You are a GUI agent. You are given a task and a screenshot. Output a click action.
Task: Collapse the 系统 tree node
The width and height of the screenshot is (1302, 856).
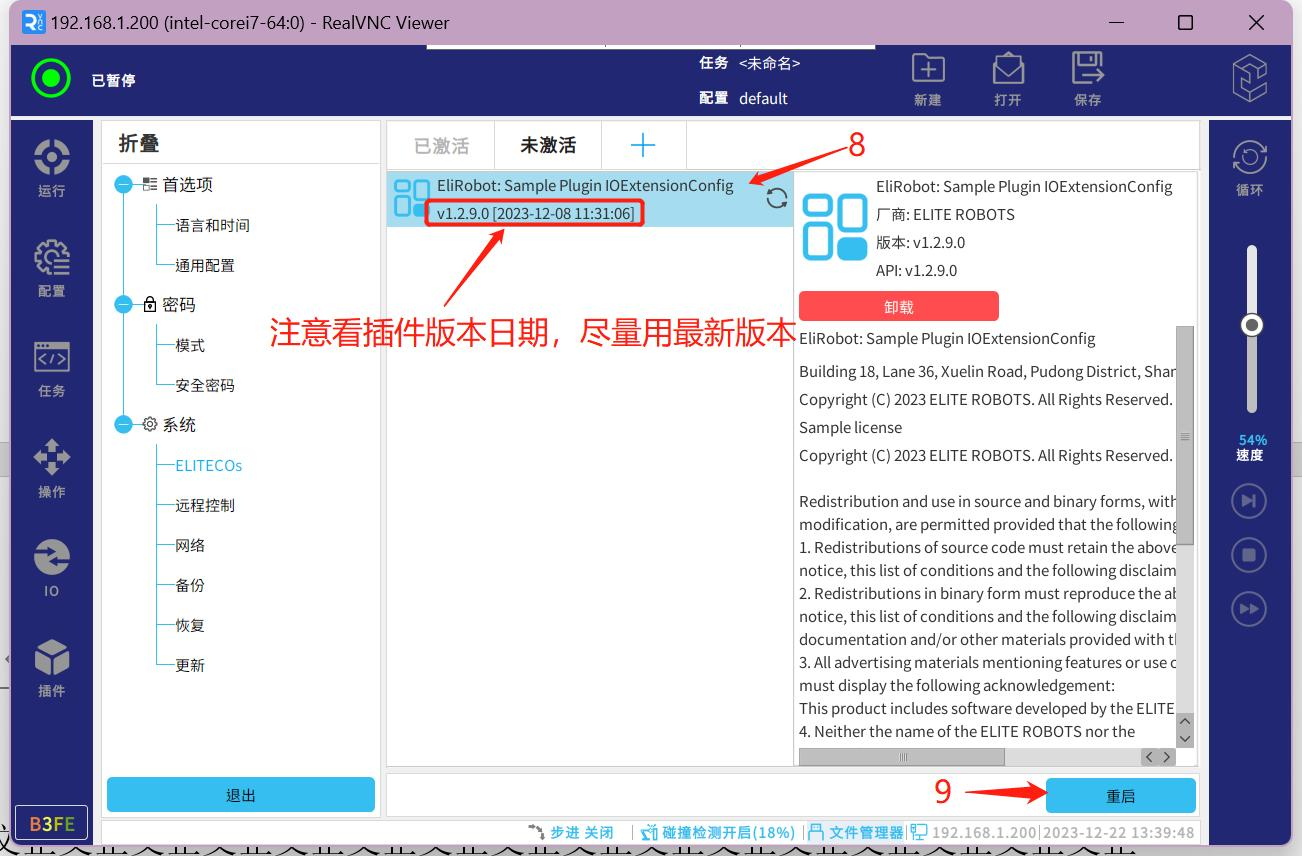point(124,425)
